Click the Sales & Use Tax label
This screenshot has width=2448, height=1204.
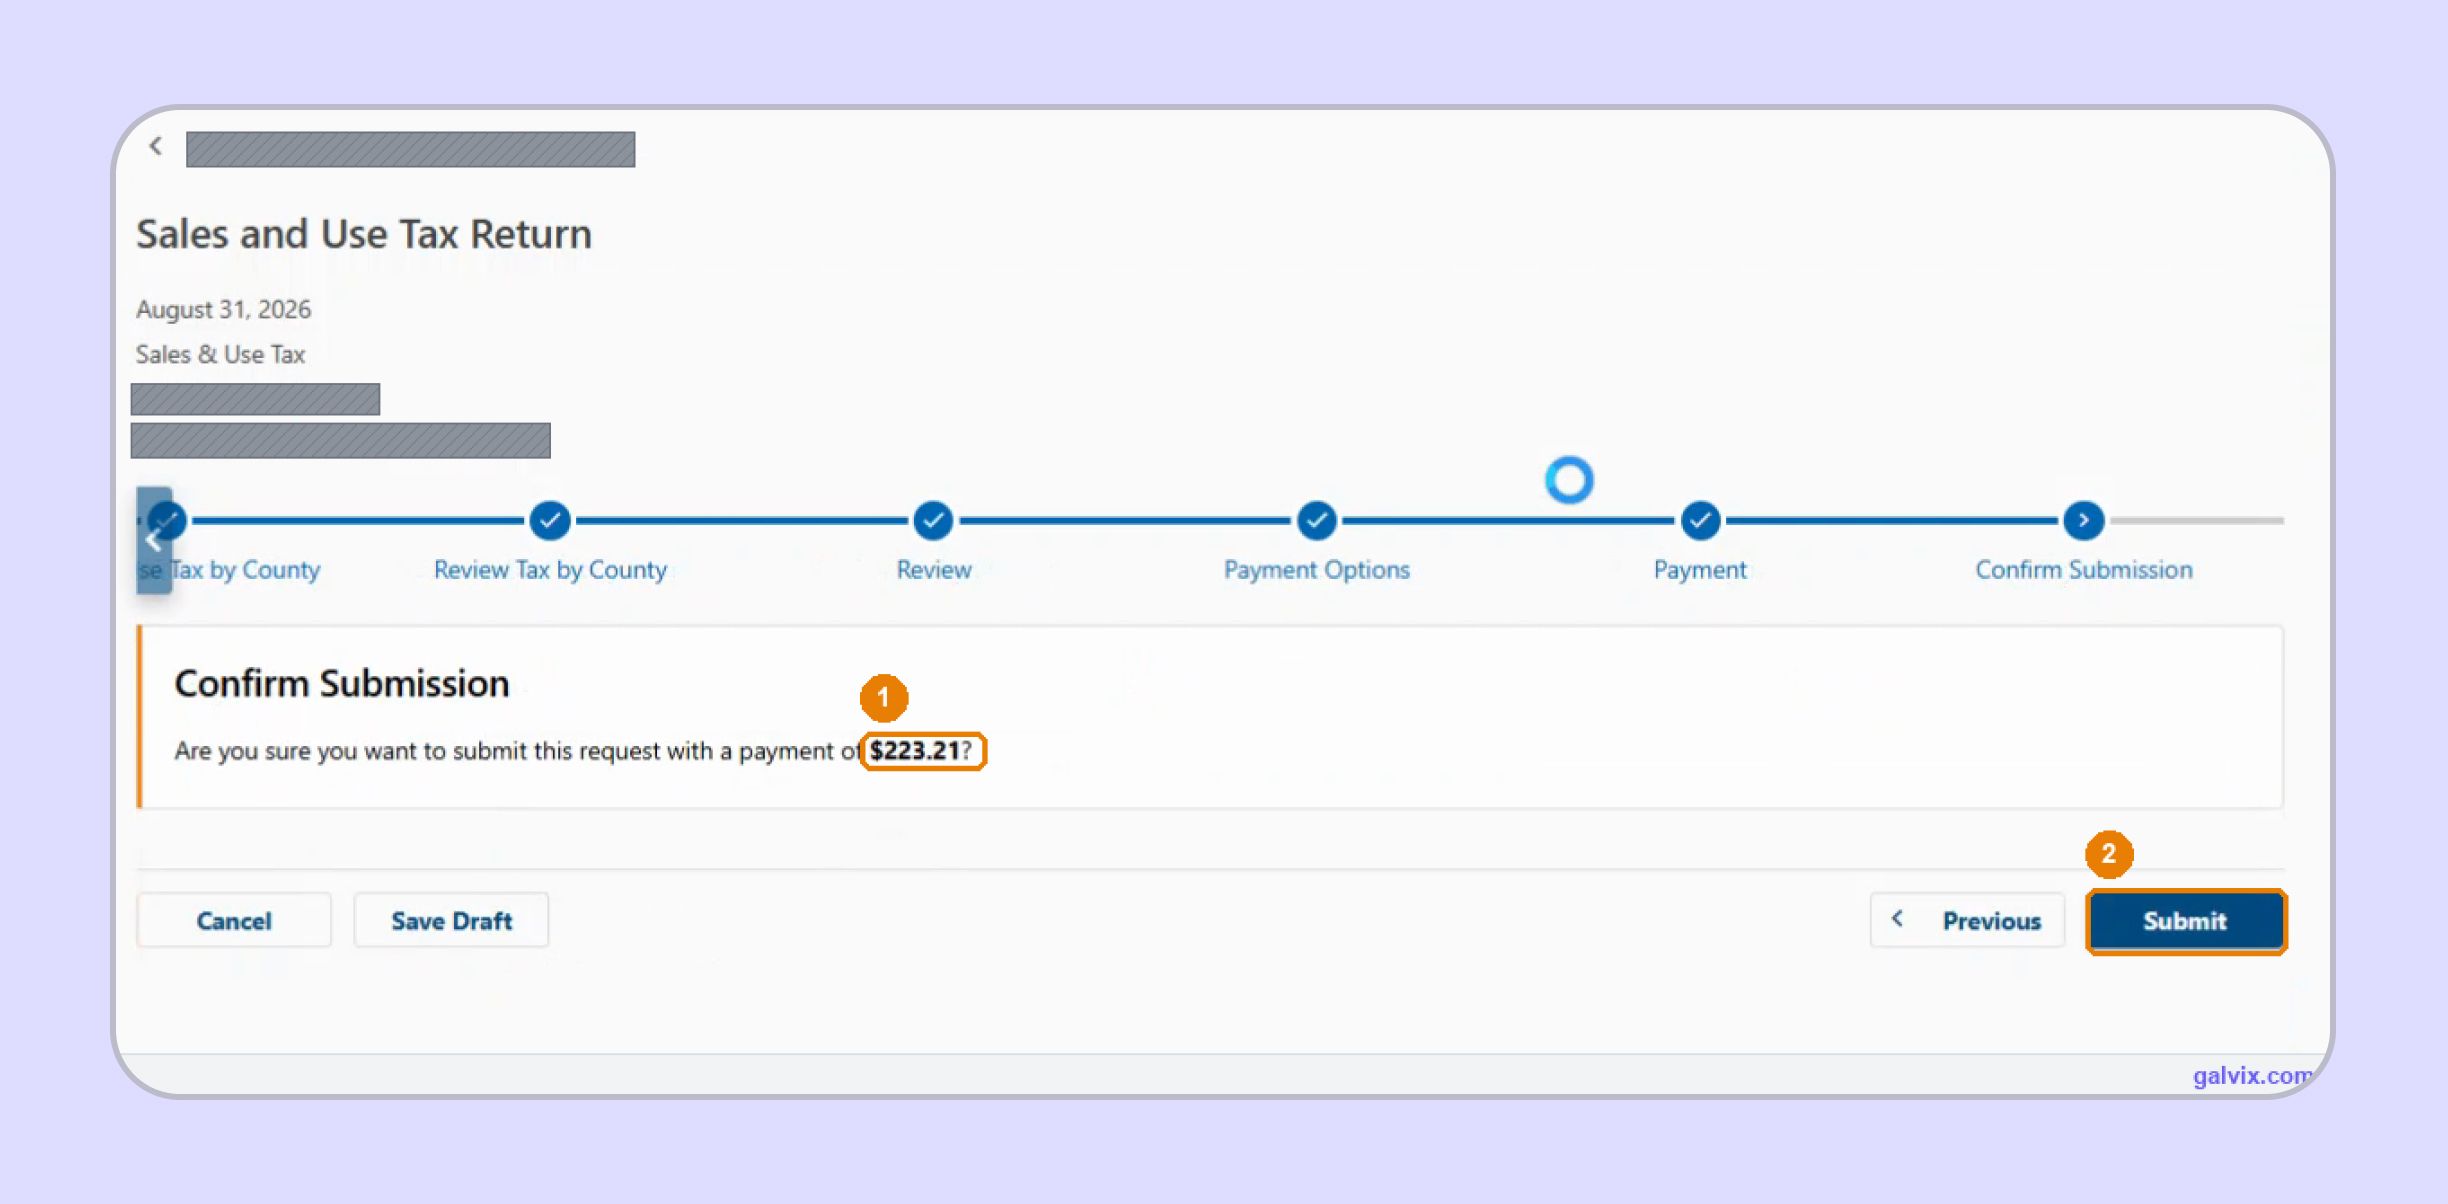point(220,354)
